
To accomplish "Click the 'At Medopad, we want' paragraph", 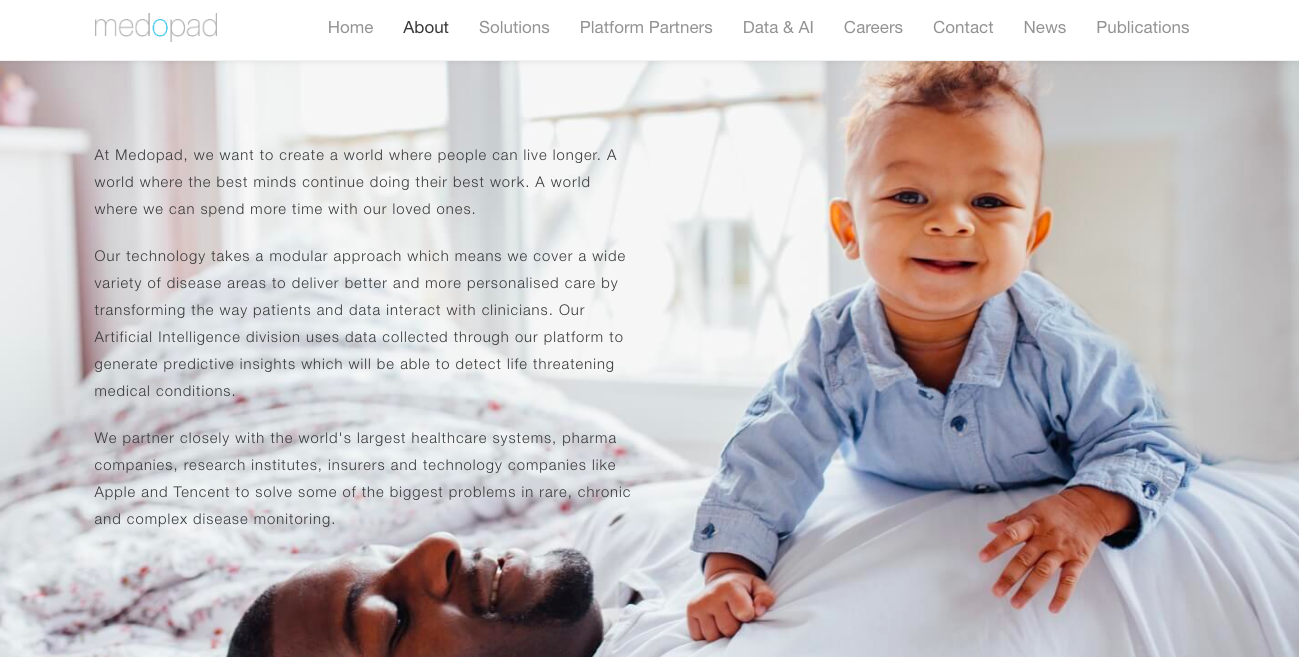I will 355,182.
